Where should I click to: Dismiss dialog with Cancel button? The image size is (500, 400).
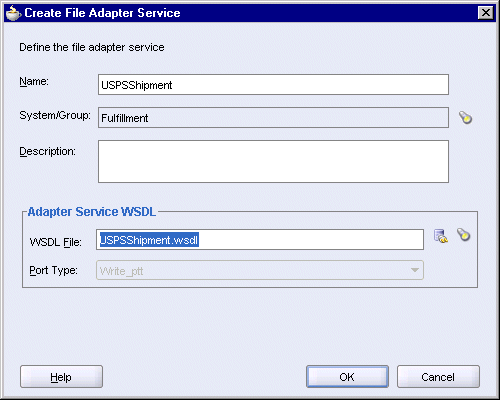click(438, 377)
